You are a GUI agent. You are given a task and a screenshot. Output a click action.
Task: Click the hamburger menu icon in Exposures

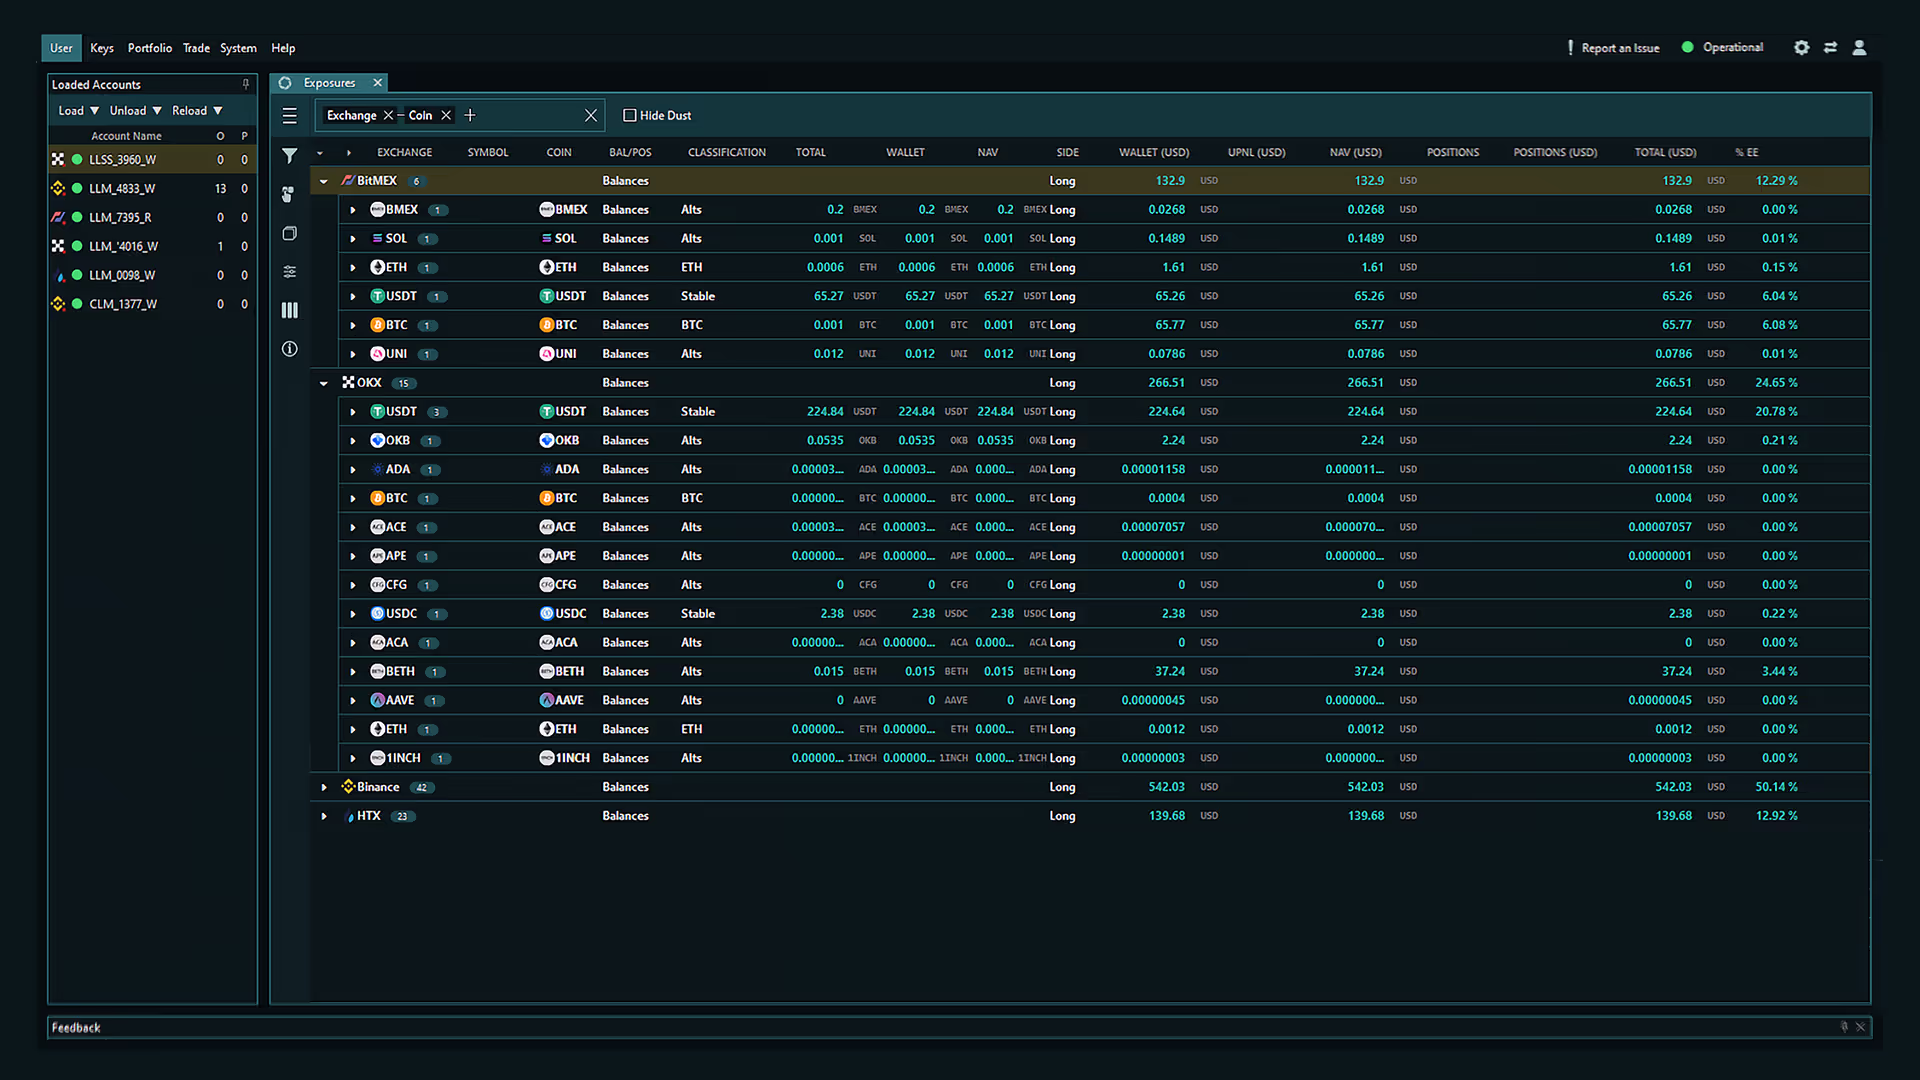point(290,116)
